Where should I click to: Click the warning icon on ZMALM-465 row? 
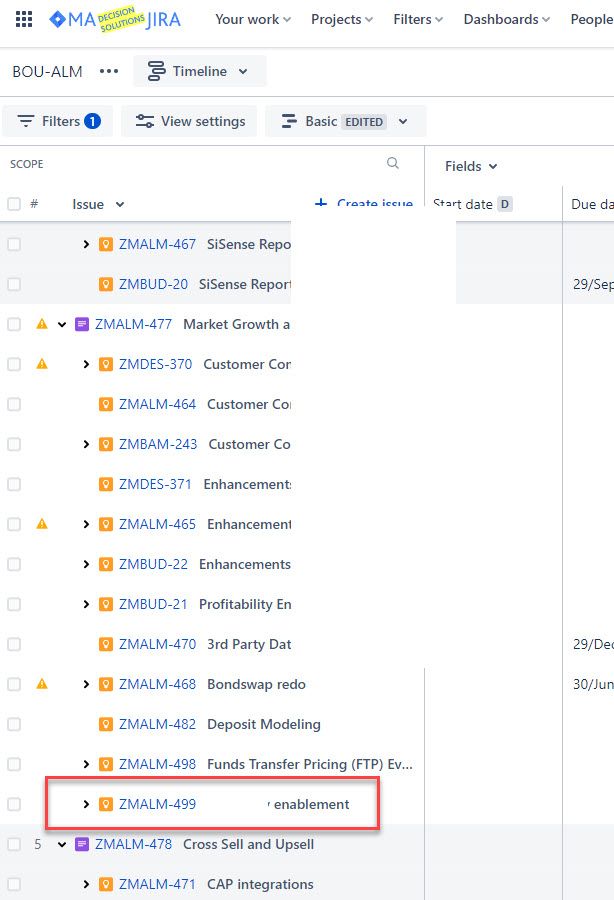(x=42, y=523)
